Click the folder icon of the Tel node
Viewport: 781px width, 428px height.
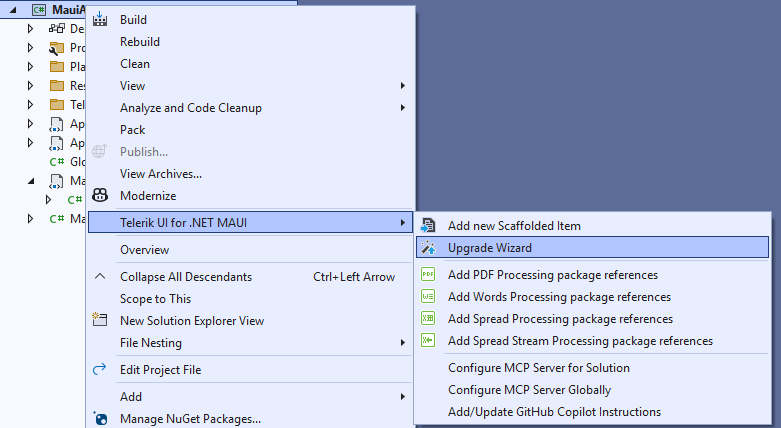pos(57,105)
